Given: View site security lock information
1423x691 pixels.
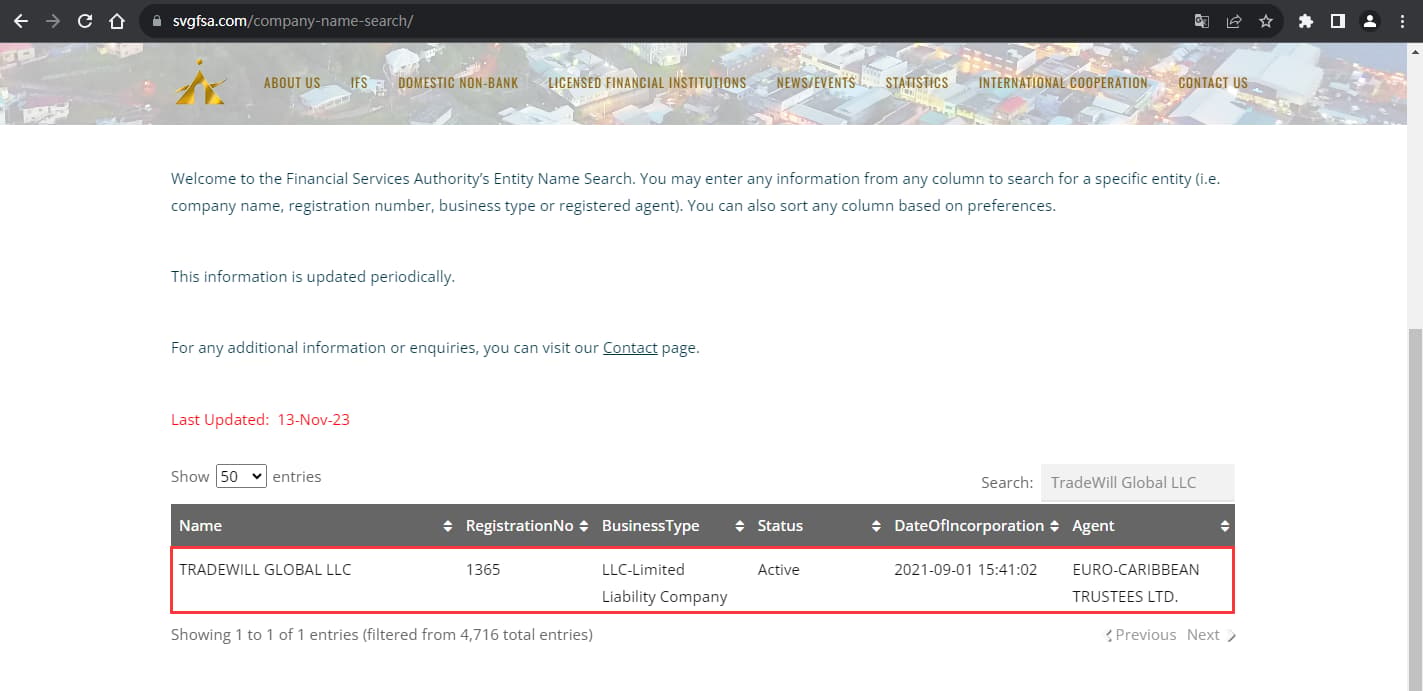Looking at the screenshot, I should 155,21.
